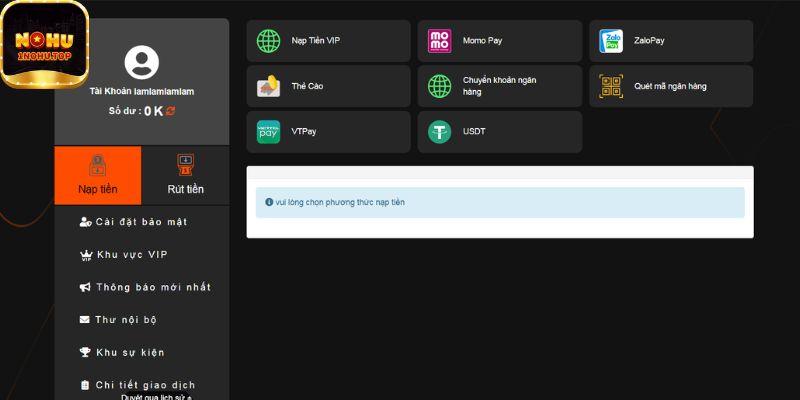Choose the VTPay logo icon

pos(268,132)
